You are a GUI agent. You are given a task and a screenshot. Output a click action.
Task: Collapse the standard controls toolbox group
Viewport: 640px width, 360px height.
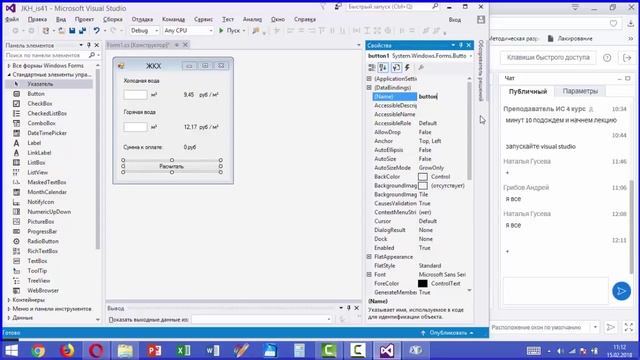coord(9,75)
